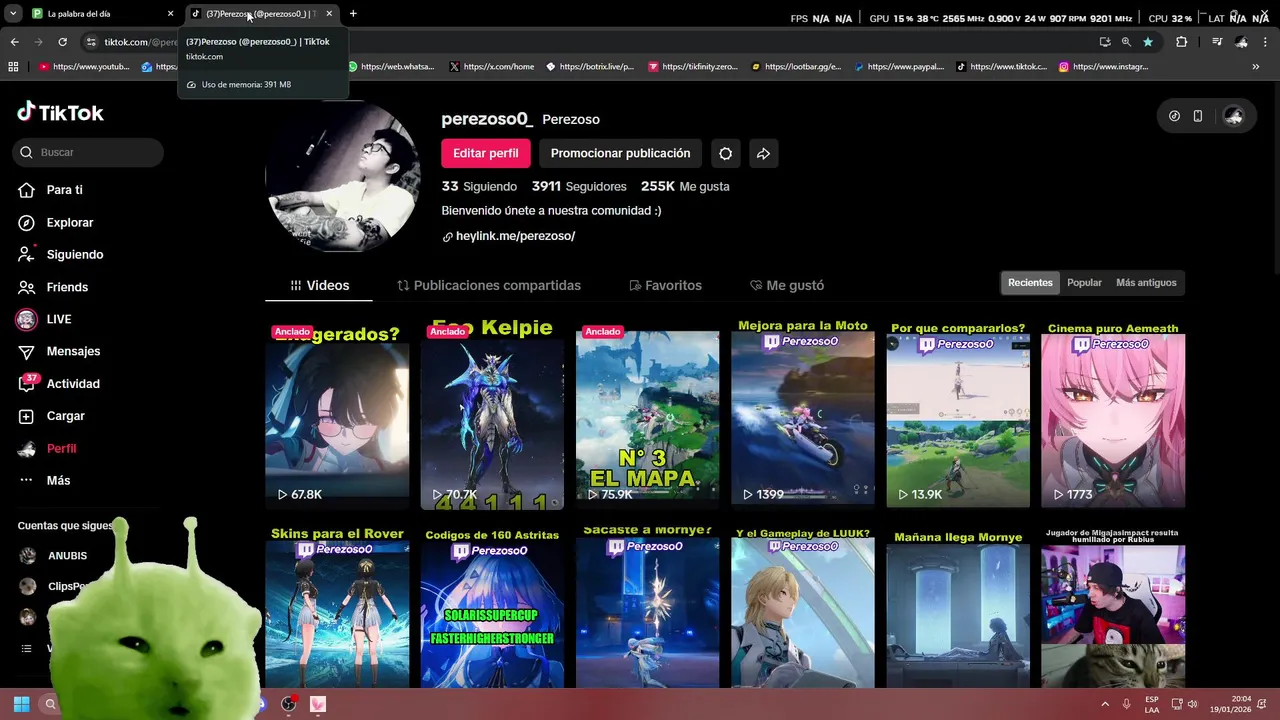Open the YouTube bookmark
This screenshot has height=720, width=1280.
pos(85,67)
